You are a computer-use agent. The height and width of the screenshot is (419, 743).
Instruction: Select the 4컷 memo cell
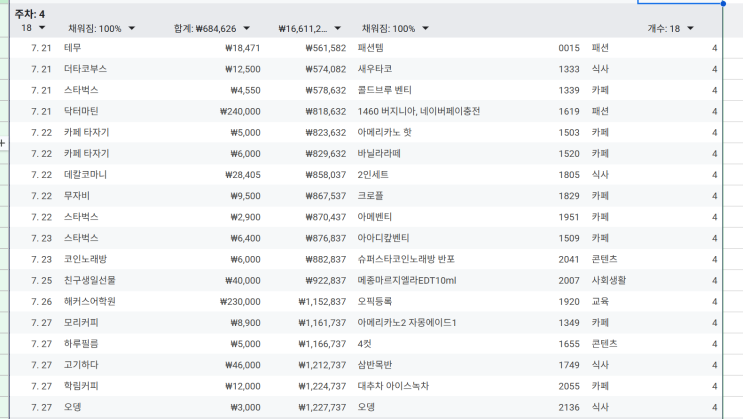[364, 344]
